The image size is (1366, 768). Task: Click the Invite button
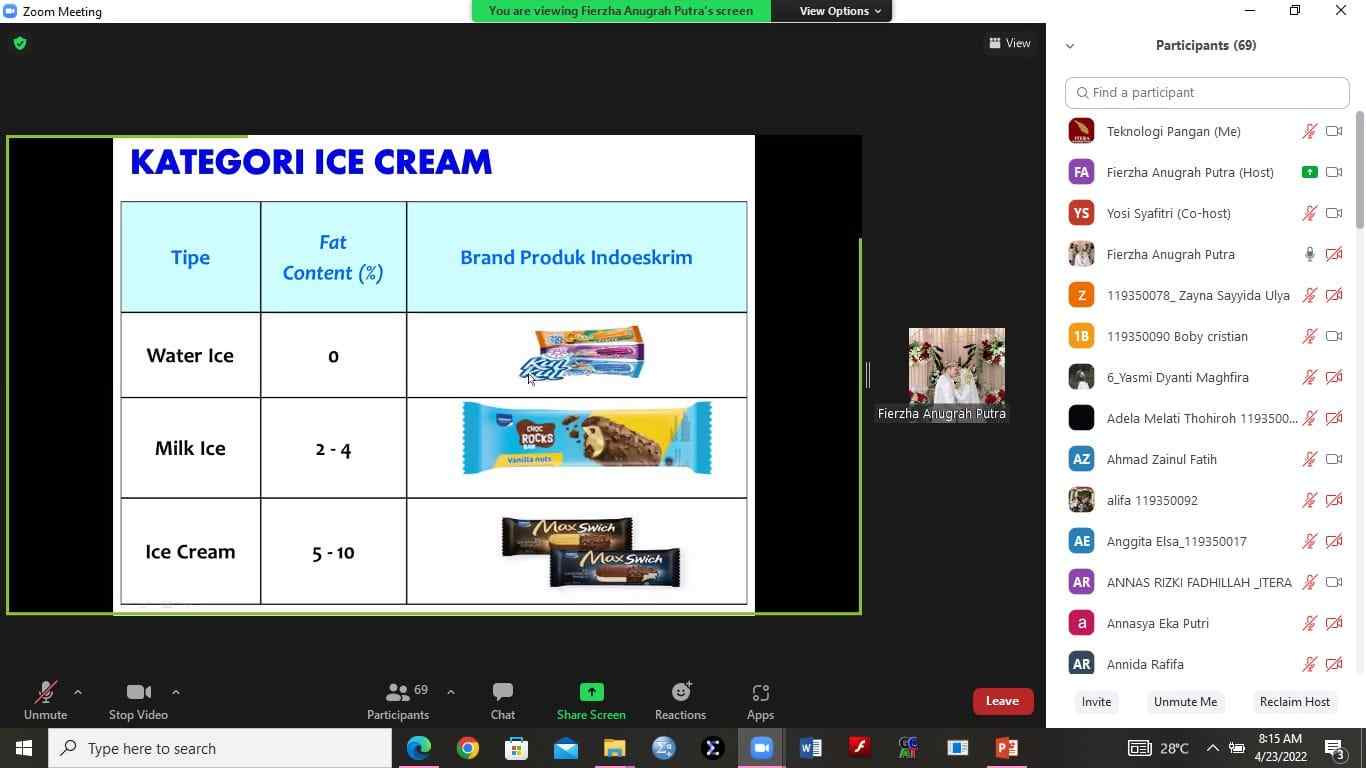coord(1096,701)
